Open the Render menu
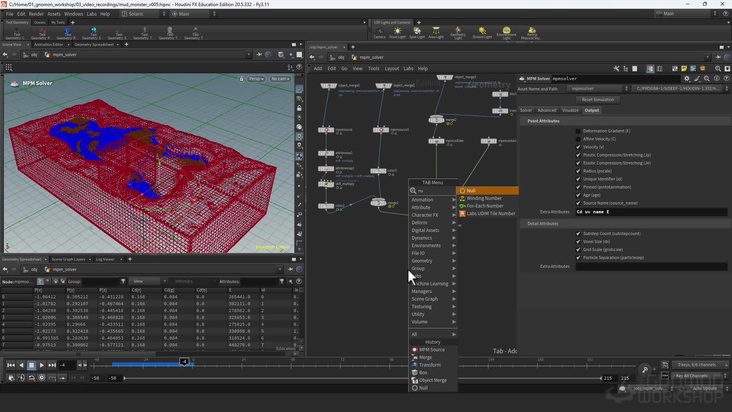 (x=36, y=14)
